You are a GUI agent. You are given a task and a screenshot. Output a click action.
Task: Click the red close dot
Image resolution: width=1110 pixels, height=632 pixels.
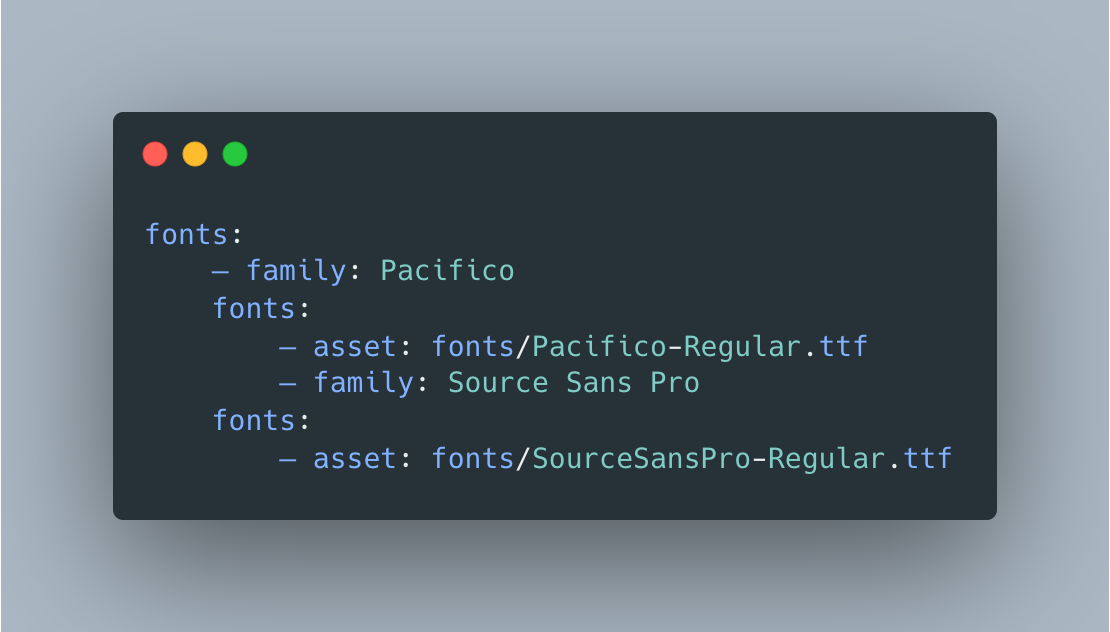pos(155,154)
